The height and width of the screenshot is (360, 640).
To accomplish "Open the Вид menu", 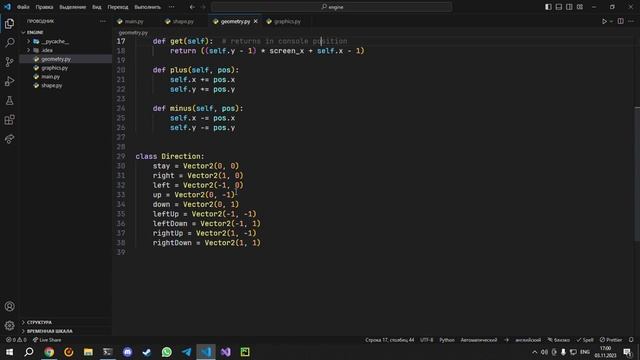I will click(x=97, y=7).
